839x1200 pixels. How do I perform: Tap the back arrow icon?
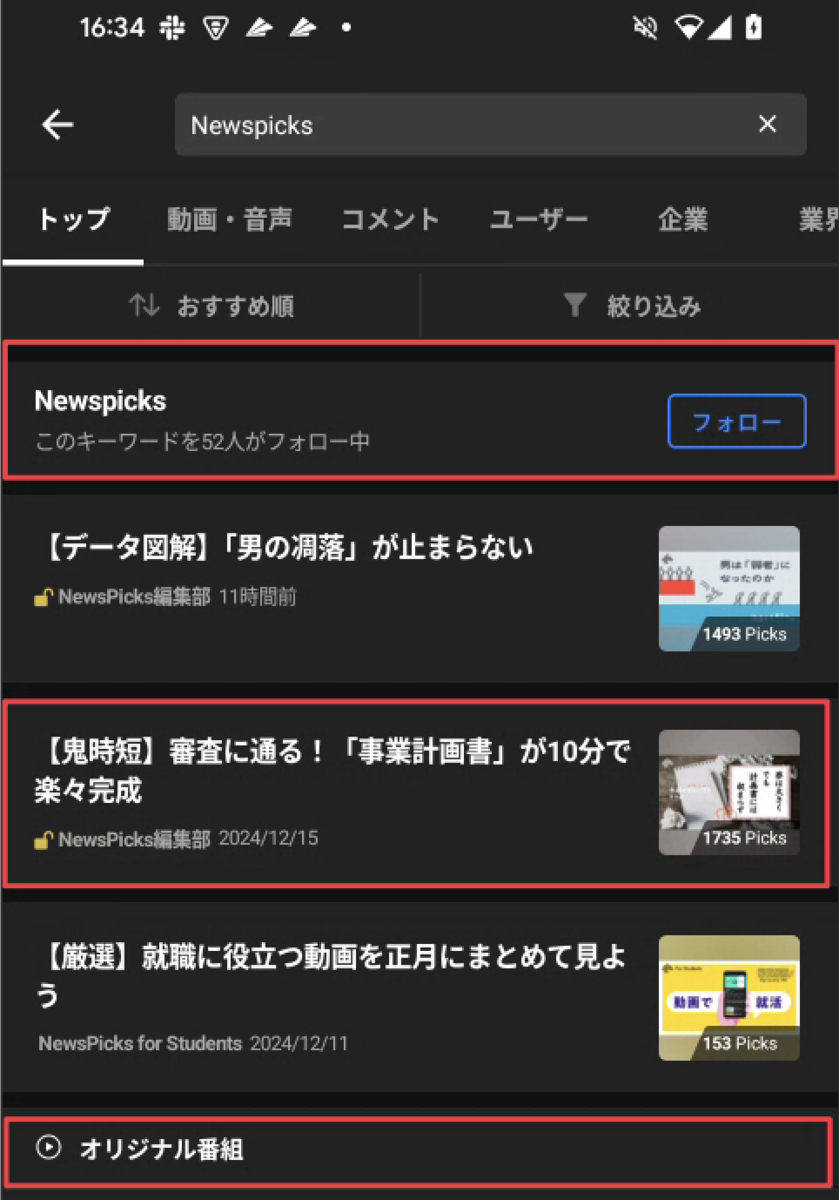pos(58,124)
